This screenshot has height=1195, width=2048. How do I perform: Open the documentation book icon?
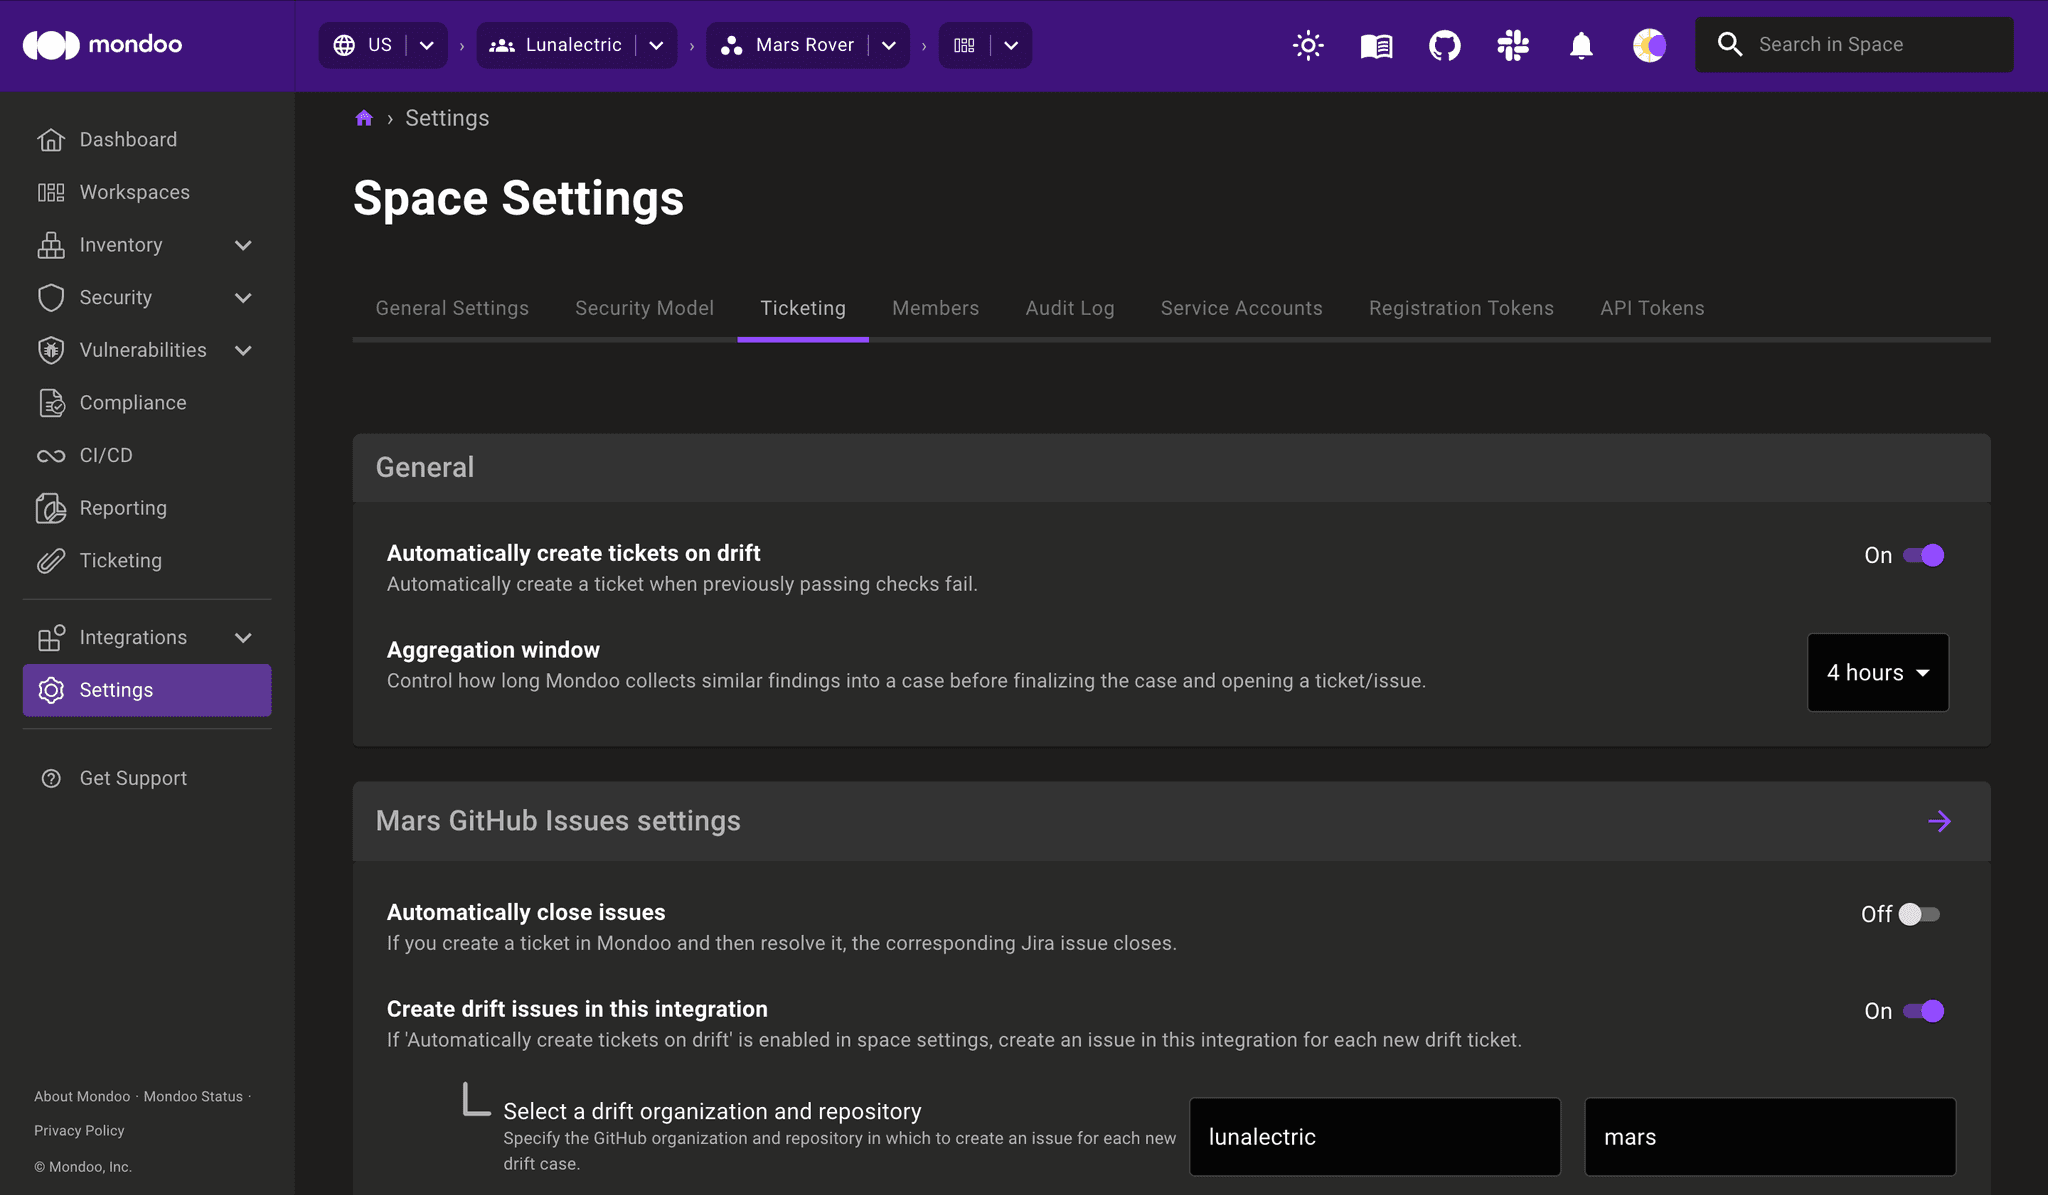pyautogui.click(x=1375, y=45)
